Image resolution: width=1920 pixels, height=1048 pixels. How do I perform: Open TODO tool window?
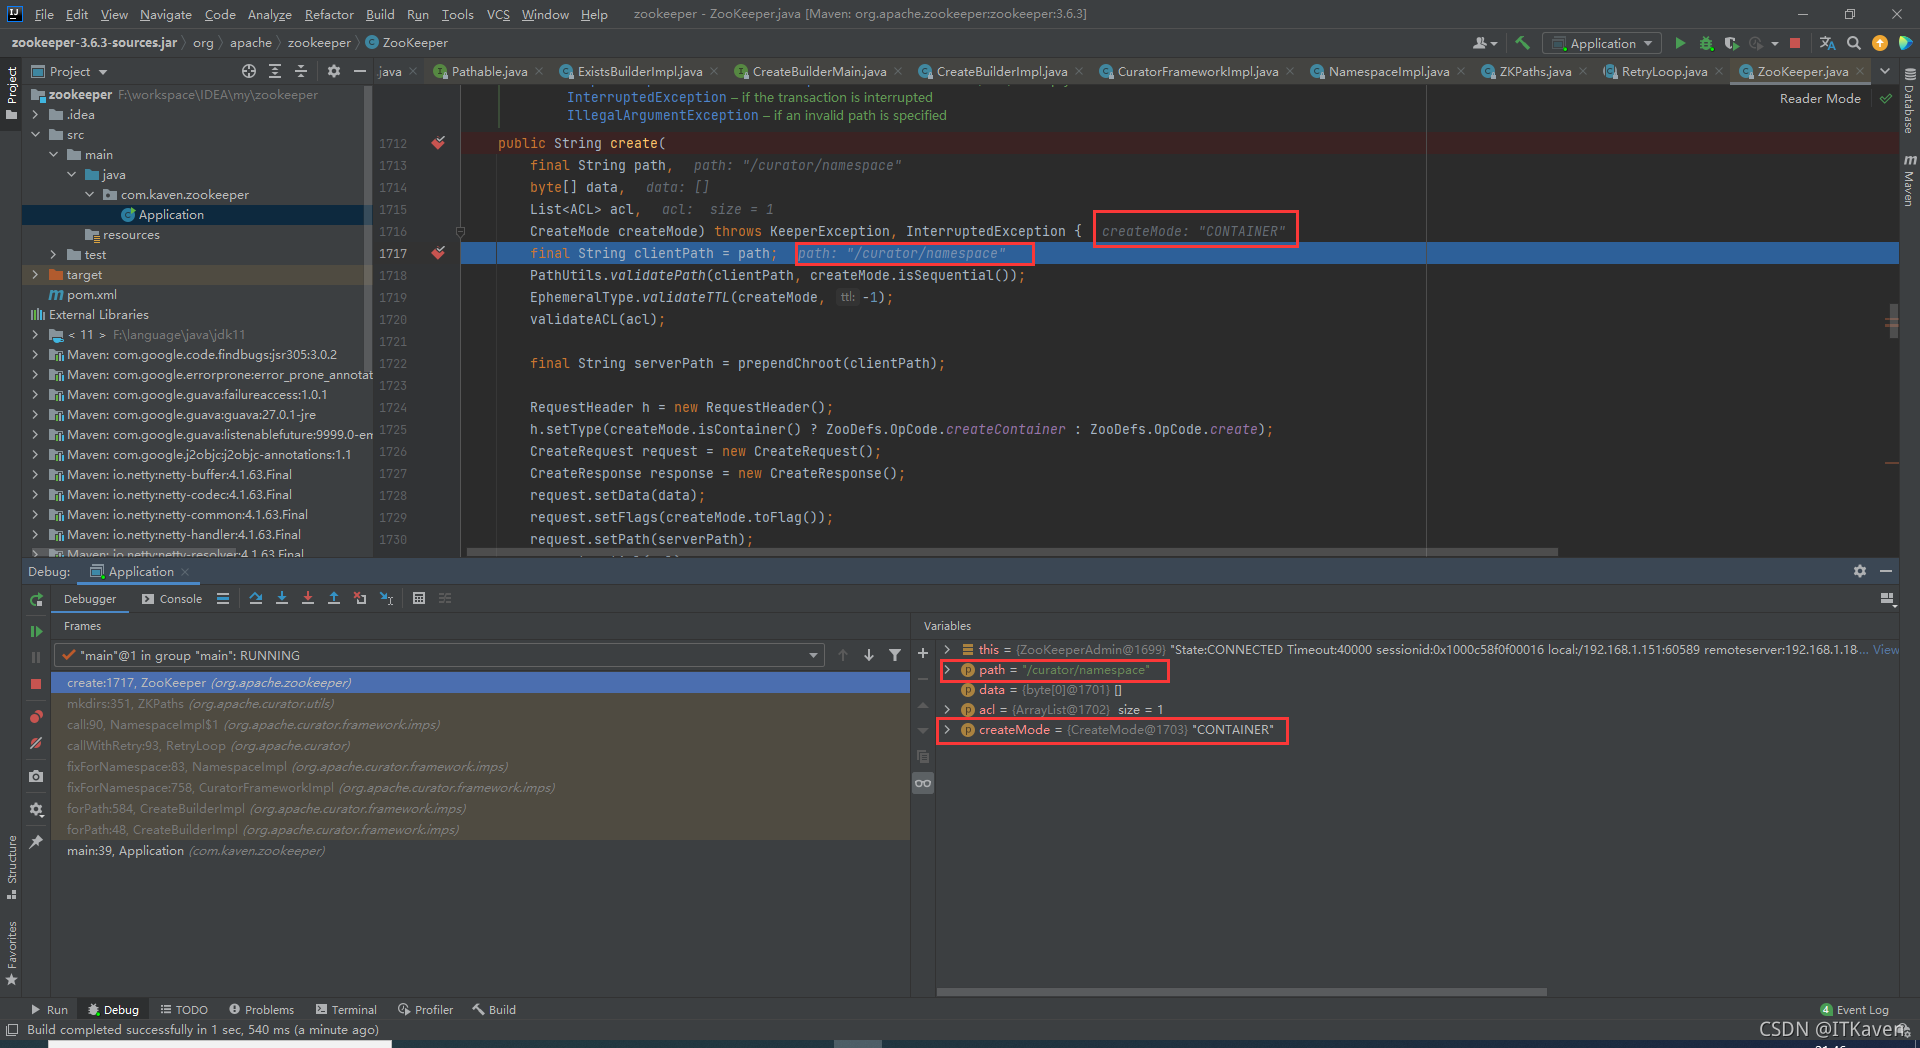pyautogui.click(x=184, y=1010)
